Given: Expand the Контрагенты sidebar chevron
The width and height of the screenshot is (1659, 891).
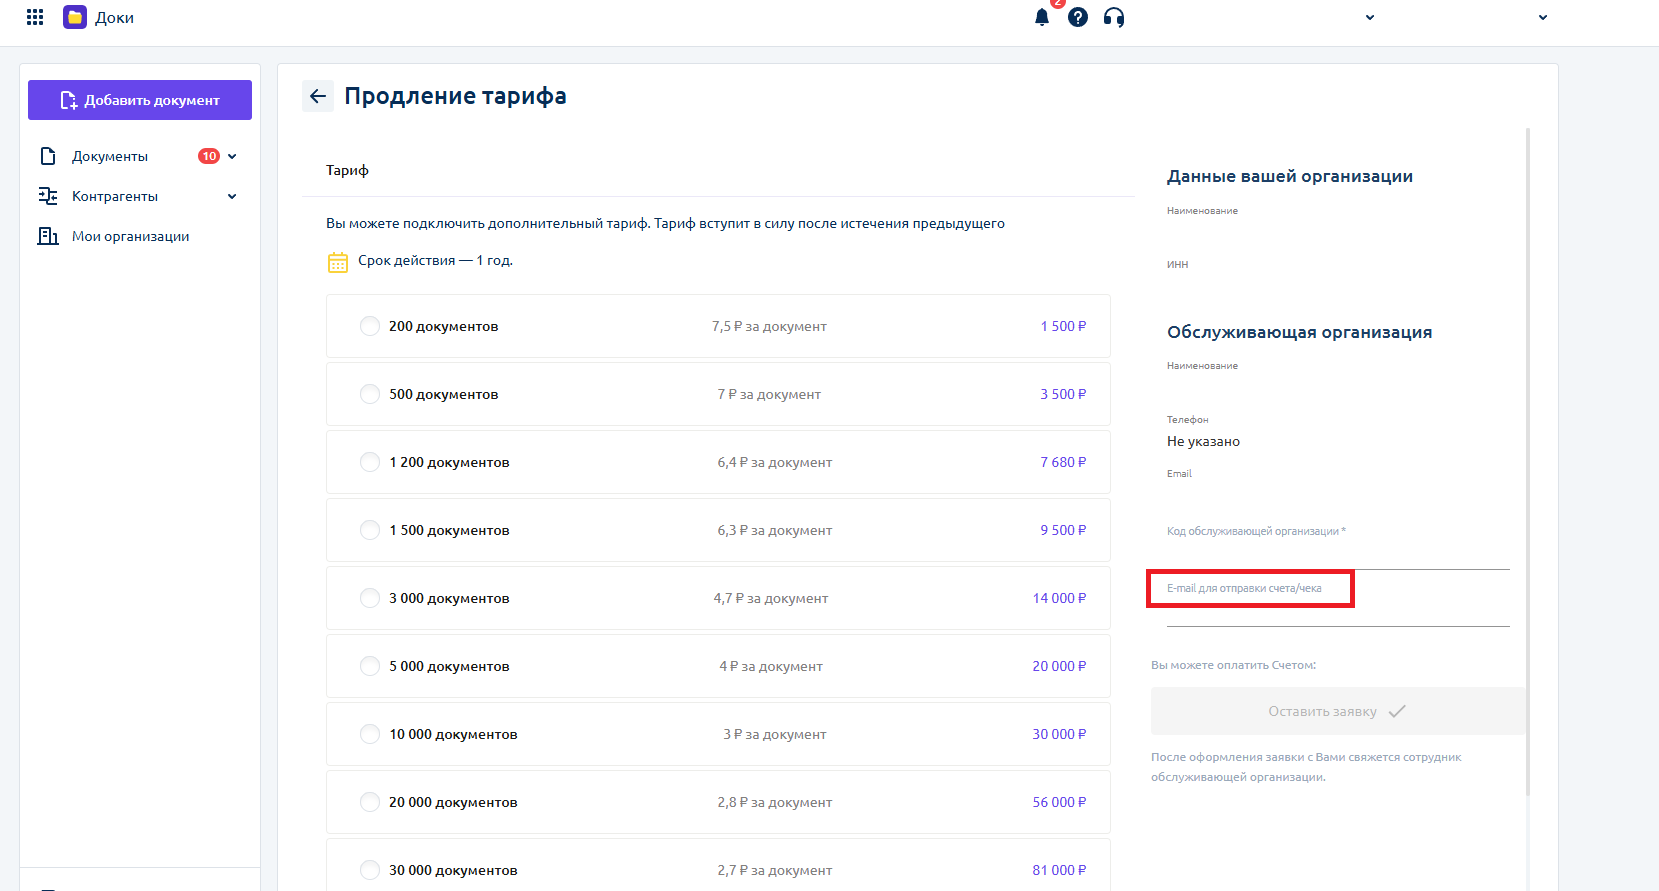Looking at the screenshot, I should (232, 196).
